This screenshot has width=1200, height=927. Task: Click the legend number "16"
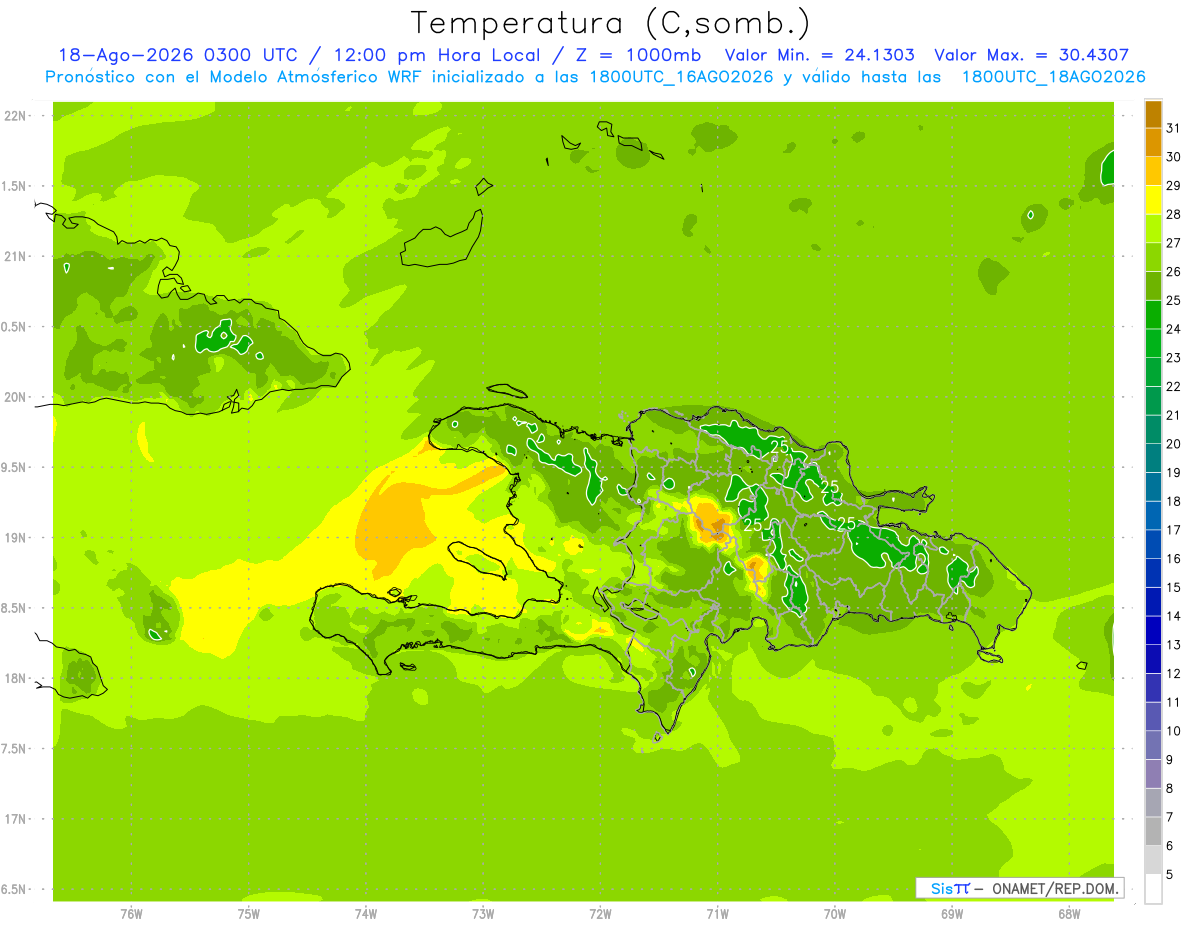[1173, 559]
